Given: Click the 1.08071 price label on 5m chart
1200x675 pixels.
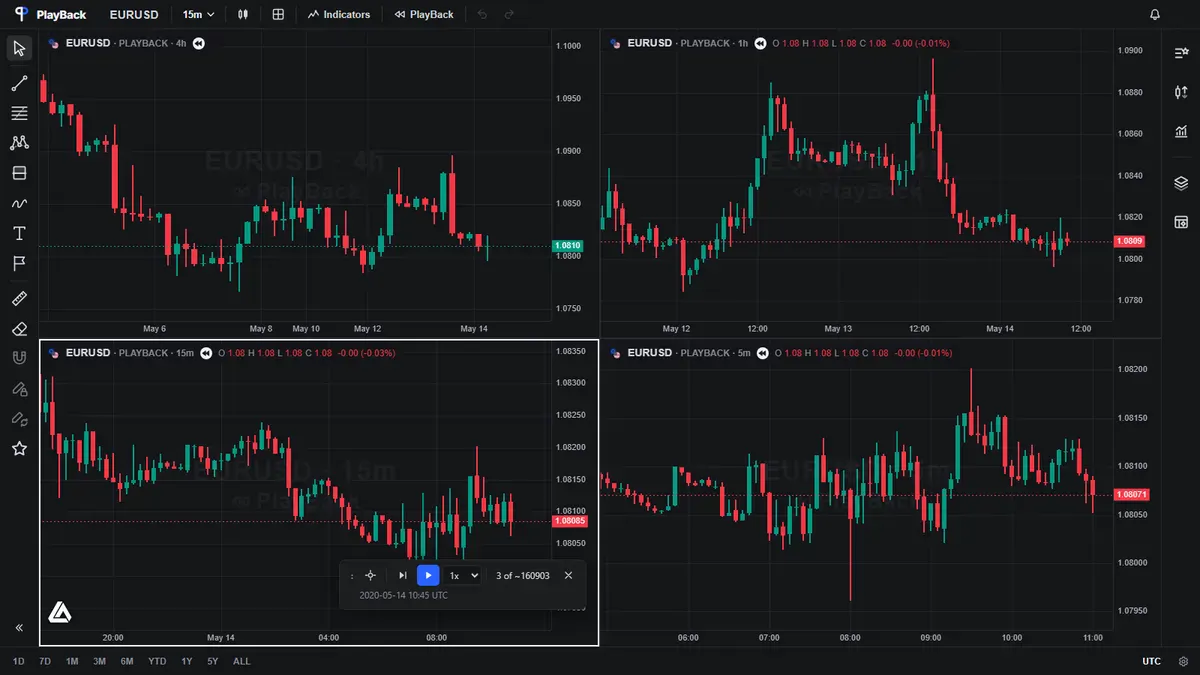Looking at the screenshot, I should (1133, 494).
